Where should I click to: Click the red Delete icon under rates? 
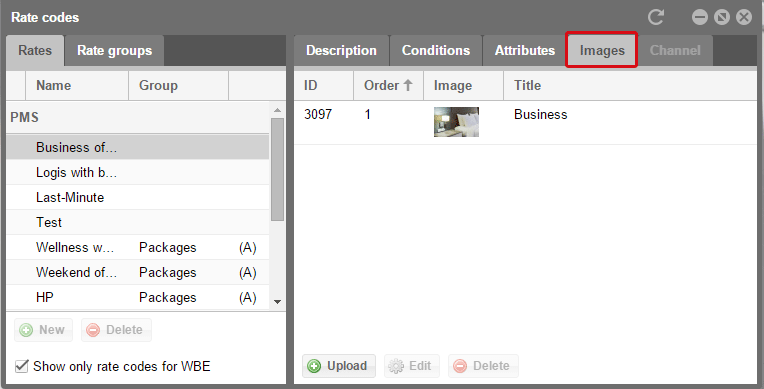[x=93, y=330]
